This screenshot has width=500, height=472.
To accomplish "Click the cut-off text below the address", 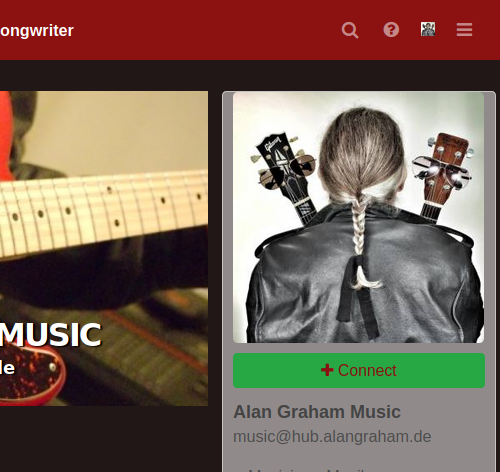I will pyautogui.click(x=307, y=470).
